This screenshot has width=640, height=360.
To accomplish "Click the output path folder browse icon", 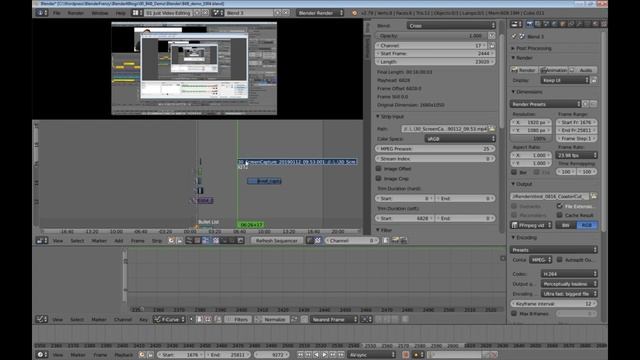I will pyautogui.click(x=594, y=196).
